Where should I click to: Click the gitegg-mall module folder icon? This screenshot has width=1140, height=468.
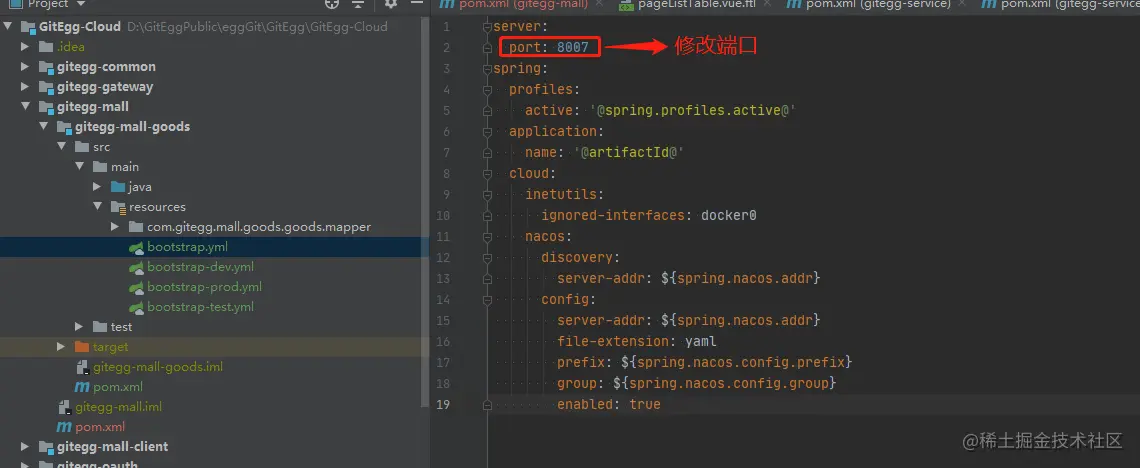(x=46, y=107)
